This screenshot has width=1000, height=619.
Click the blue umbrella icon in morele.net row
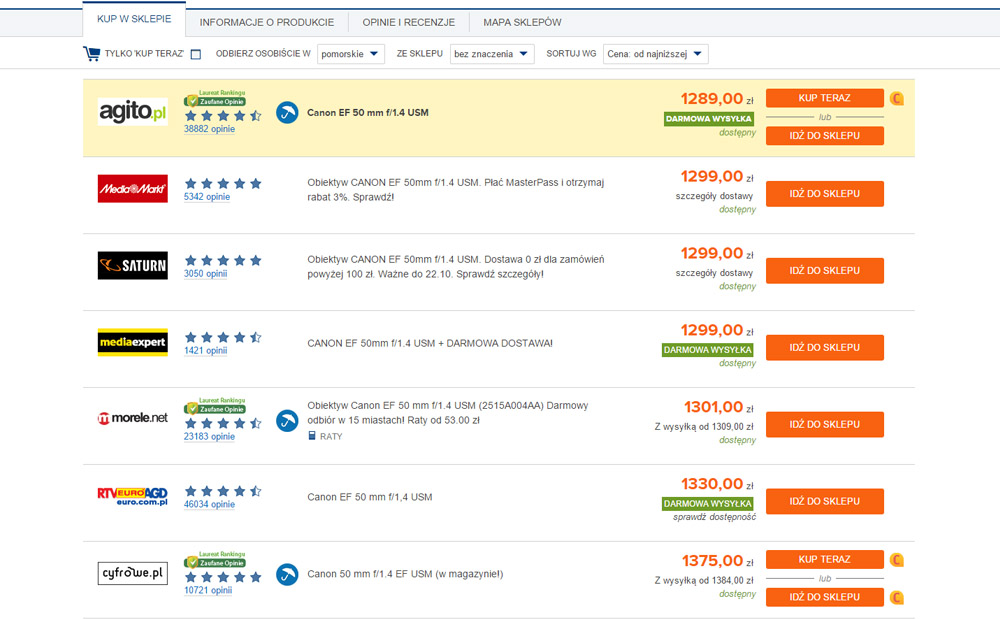[287, 421]
